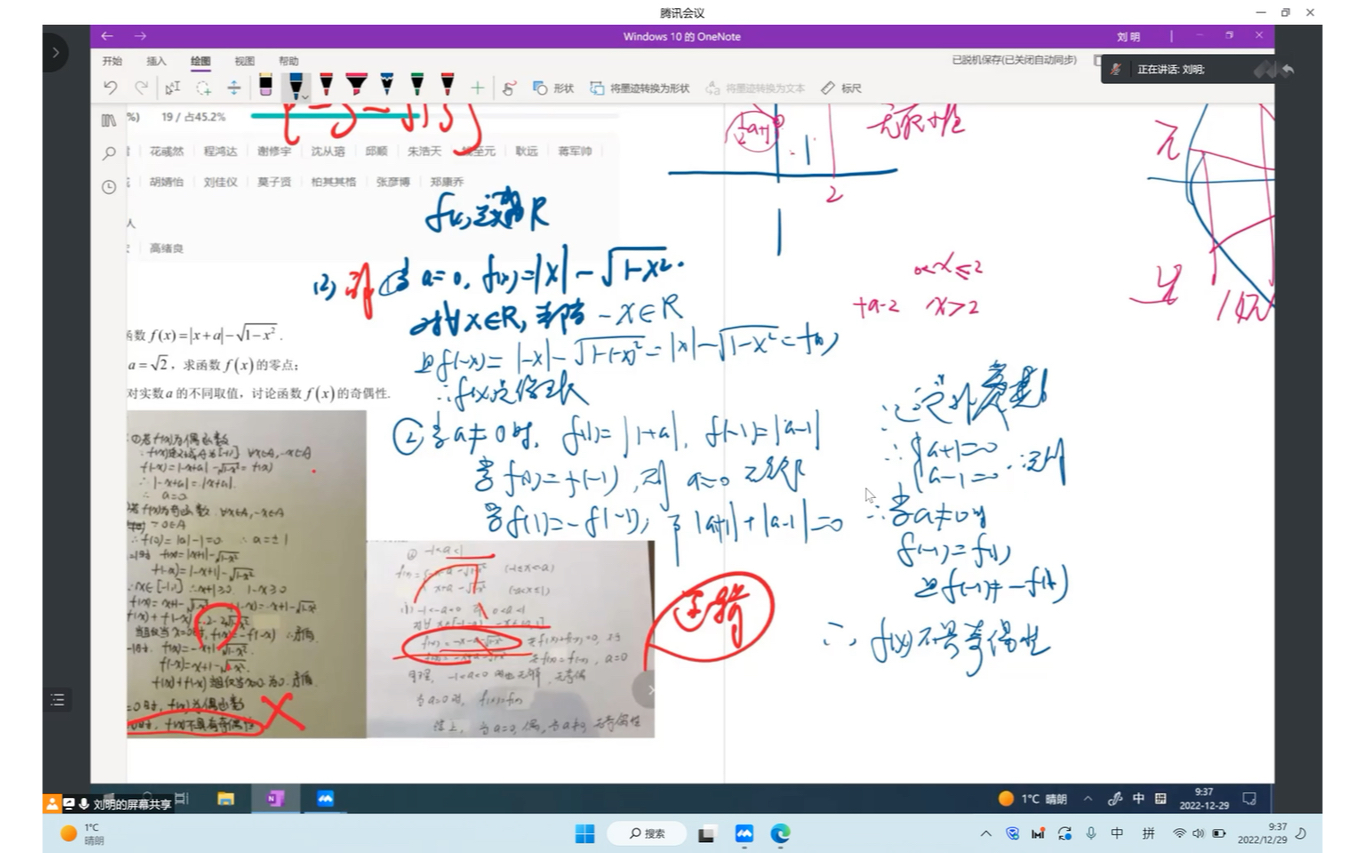
Task: Show notebooks navigation icon in sidebar
Action: coord(109,120)
